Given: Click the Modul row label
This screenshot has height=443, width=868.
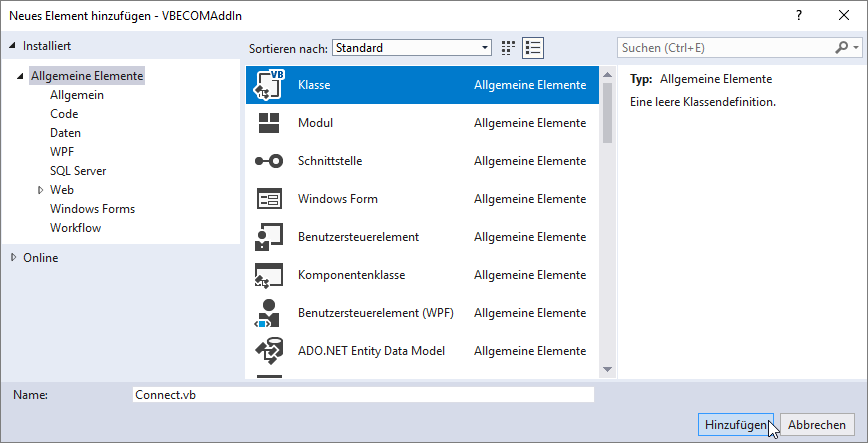Looking at the screenshot, I should (316, 123).
